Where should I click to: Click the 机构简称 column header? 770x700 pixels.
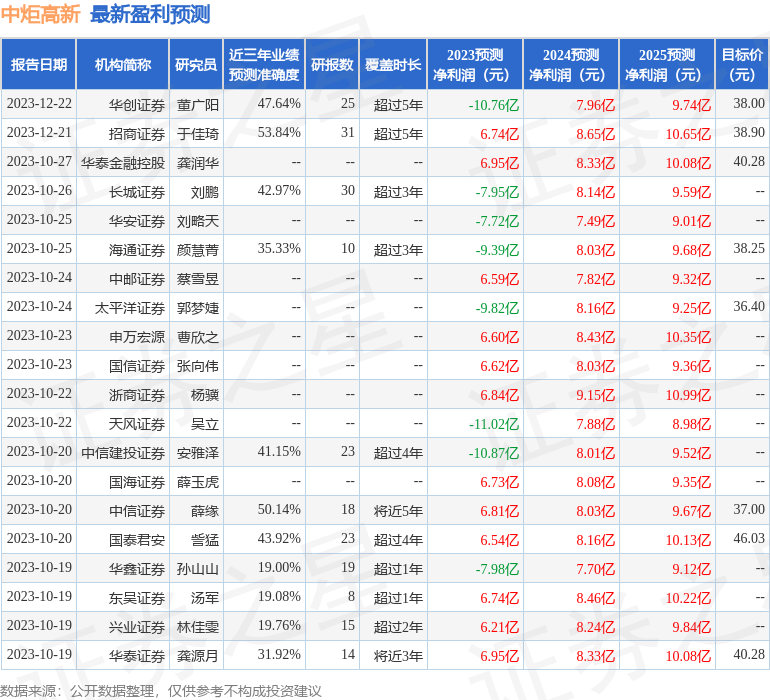pos(123,64)
